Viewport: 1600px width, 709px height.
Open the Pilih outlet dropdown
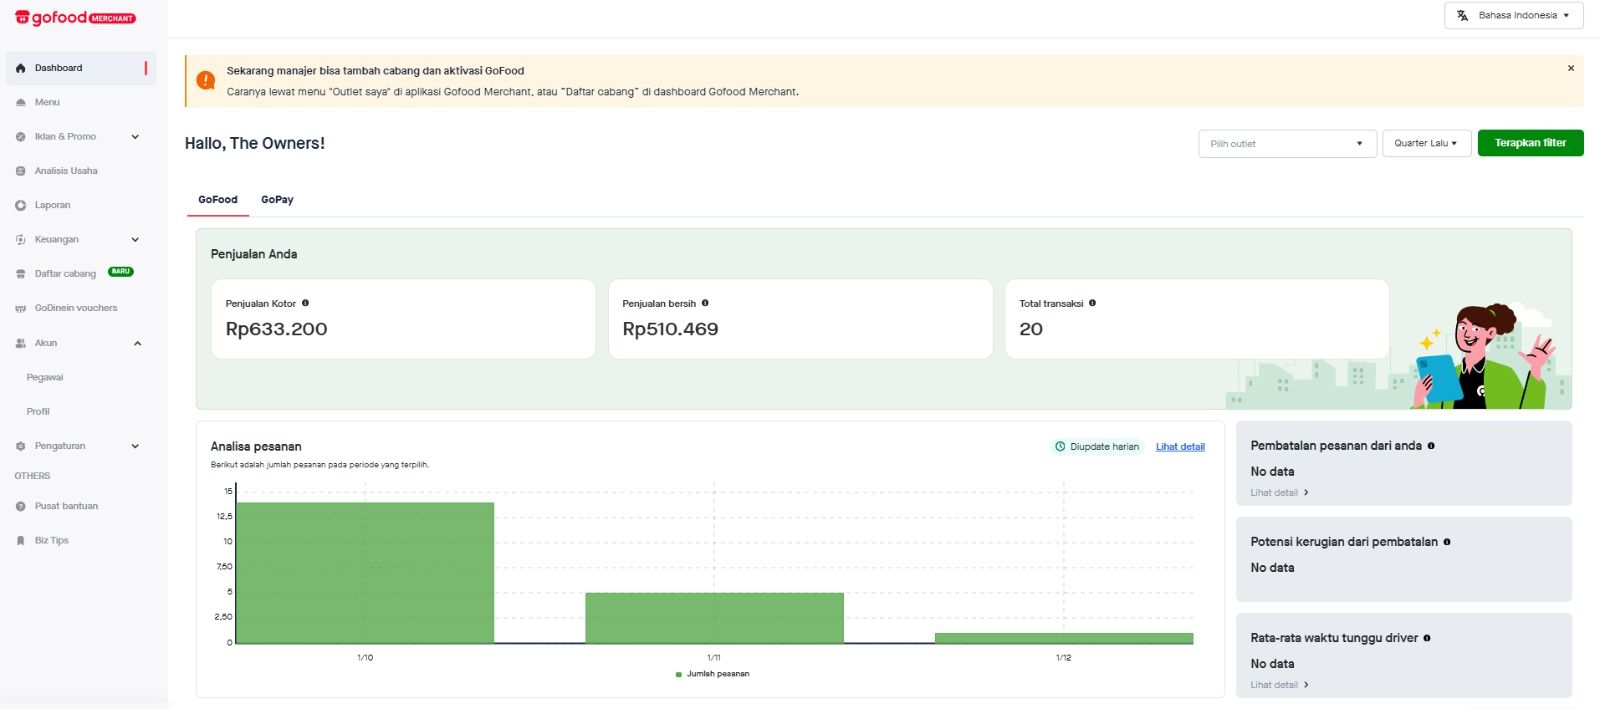coord(1287,143)
